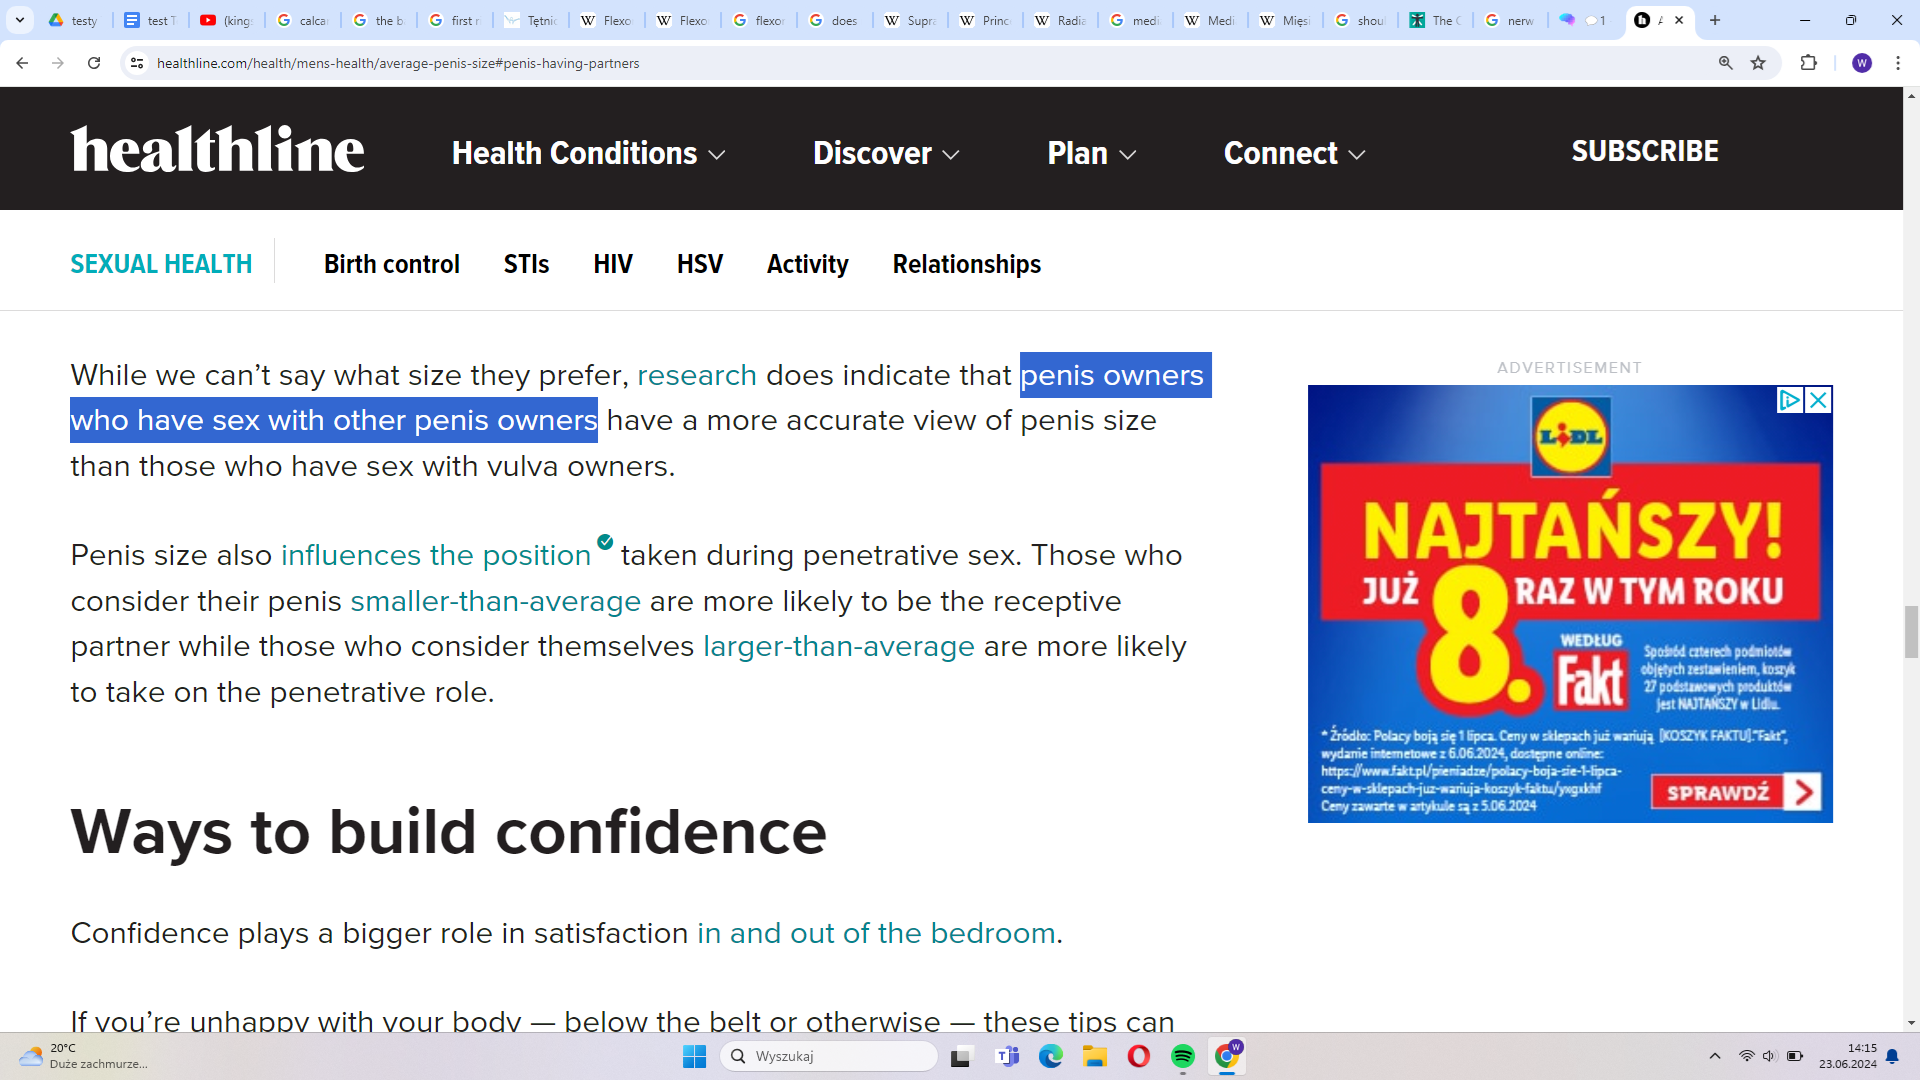1920x1080 pixels.
Task: Click the Lidl logo in the ad
Action: [1571, 436]
